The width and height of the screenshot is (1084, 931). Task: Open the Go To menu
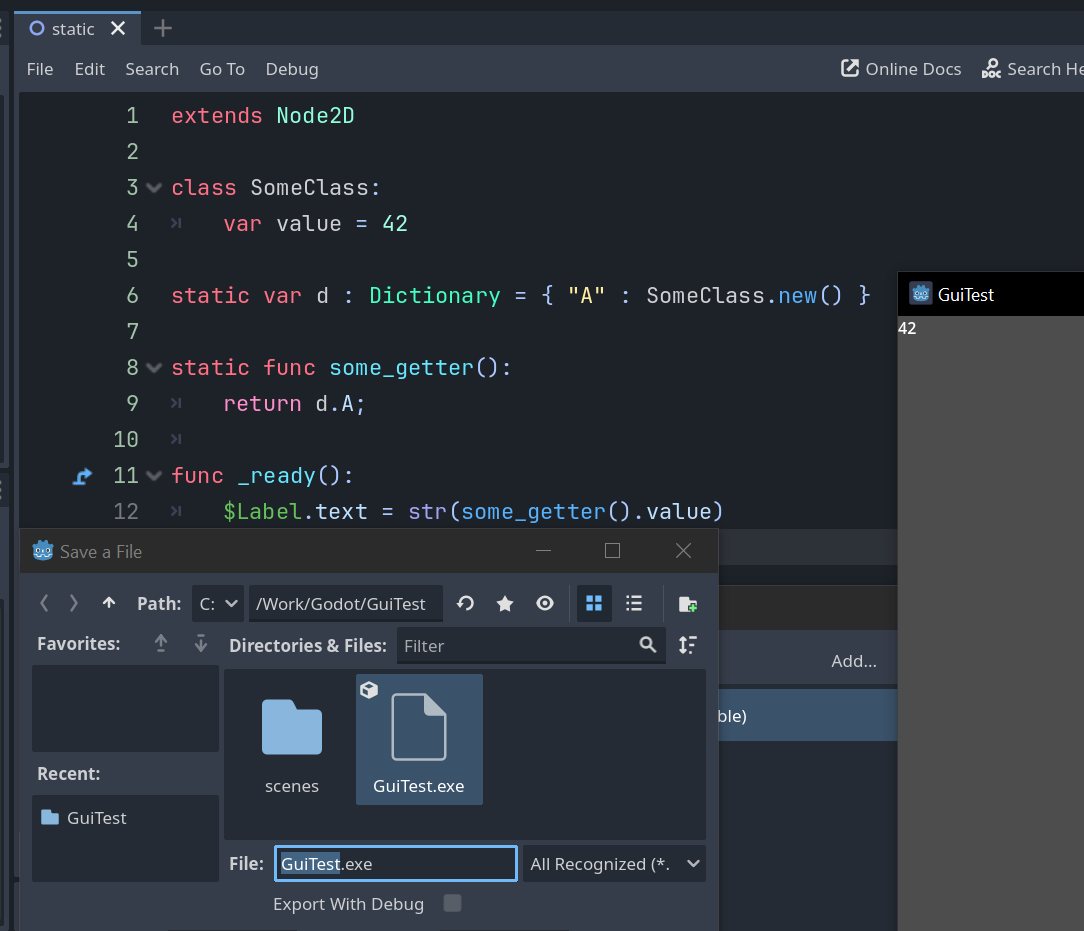(222, 69)
